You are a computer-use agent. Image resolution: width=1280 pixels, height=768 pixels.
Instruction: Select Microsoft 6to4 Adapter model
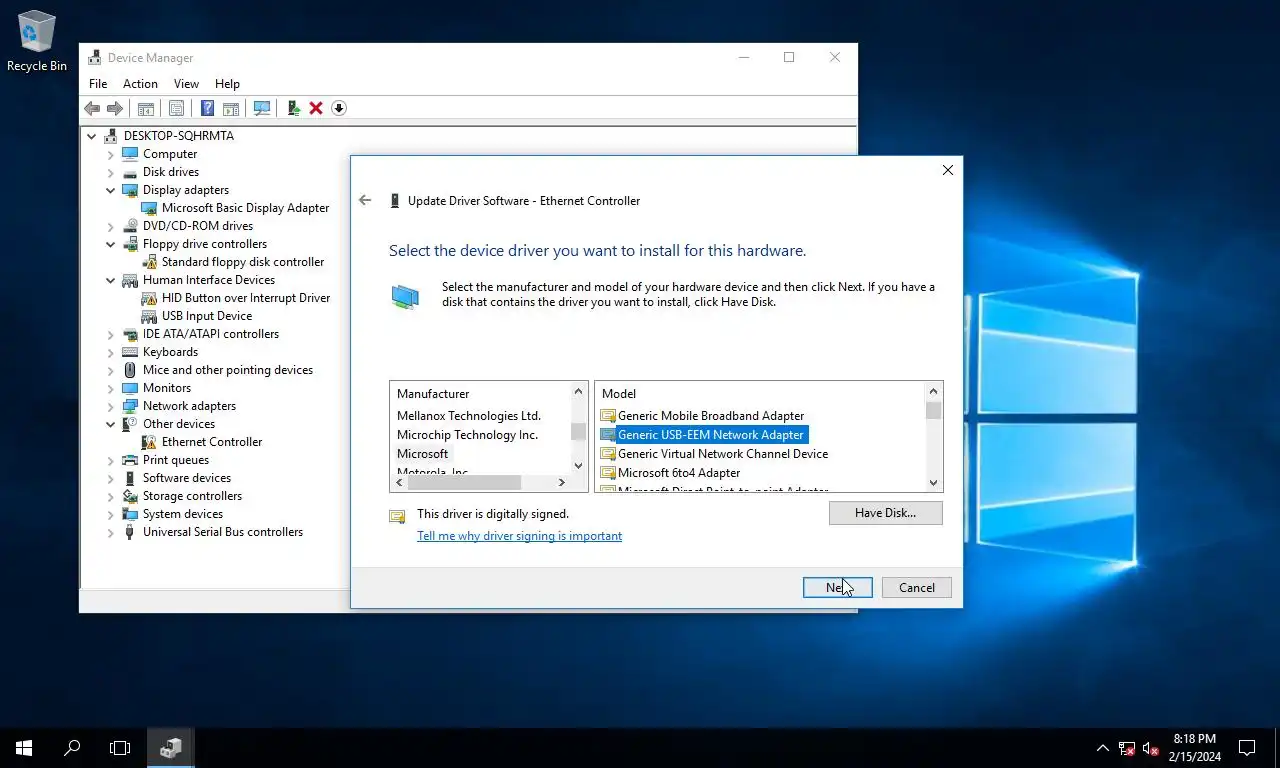(679, 473)
